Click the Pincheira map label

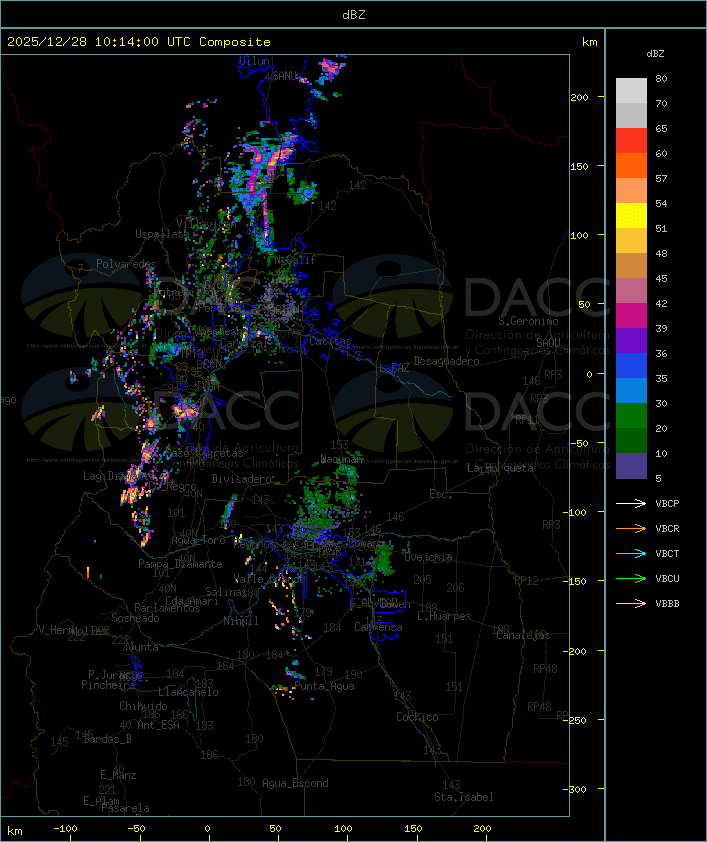107,685
